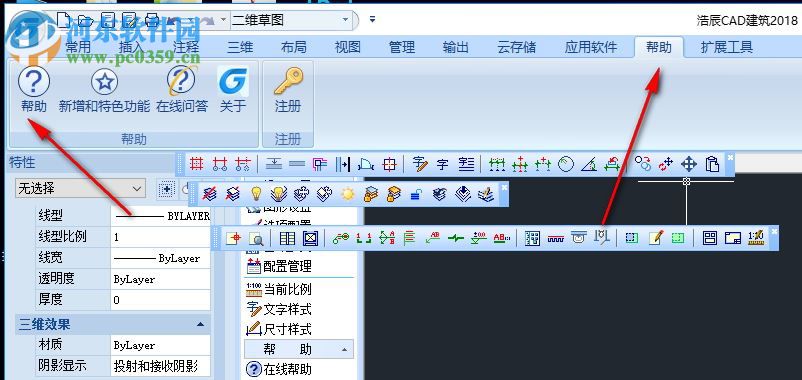Click the open folder icon in quick access
This screenshot has height=380, width=802.
click(x=85, y=20)
